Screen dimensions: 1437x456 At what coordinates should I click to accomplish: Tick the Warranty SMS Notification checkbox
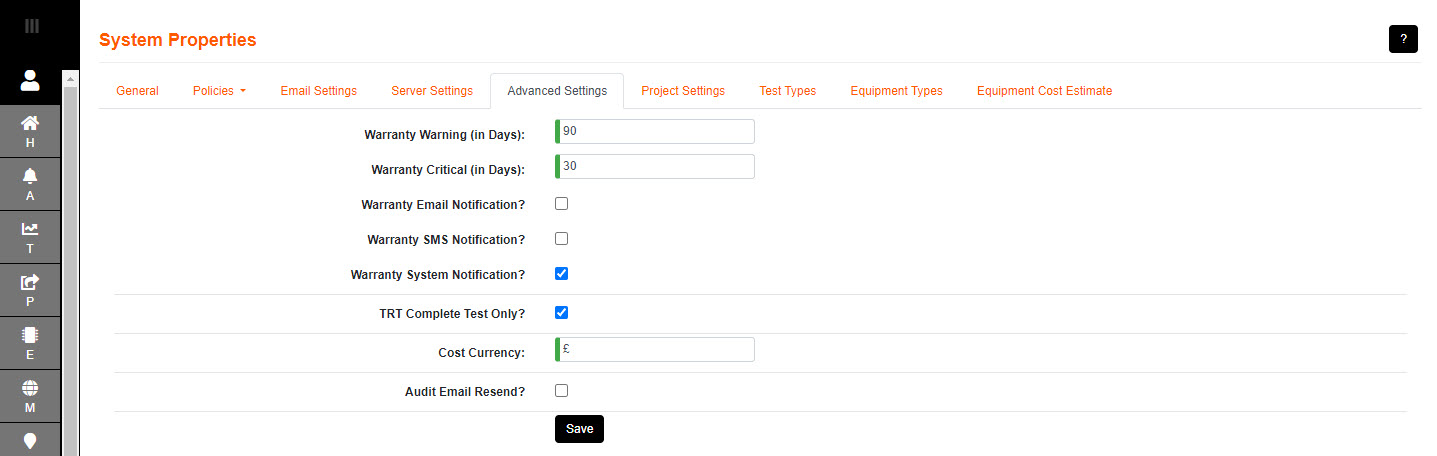[x=561, y=239]
